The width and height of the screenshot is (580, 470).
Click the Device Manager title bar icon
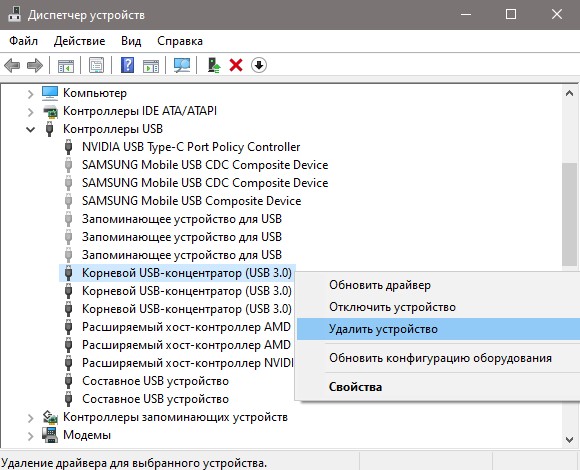click(14, 14)
